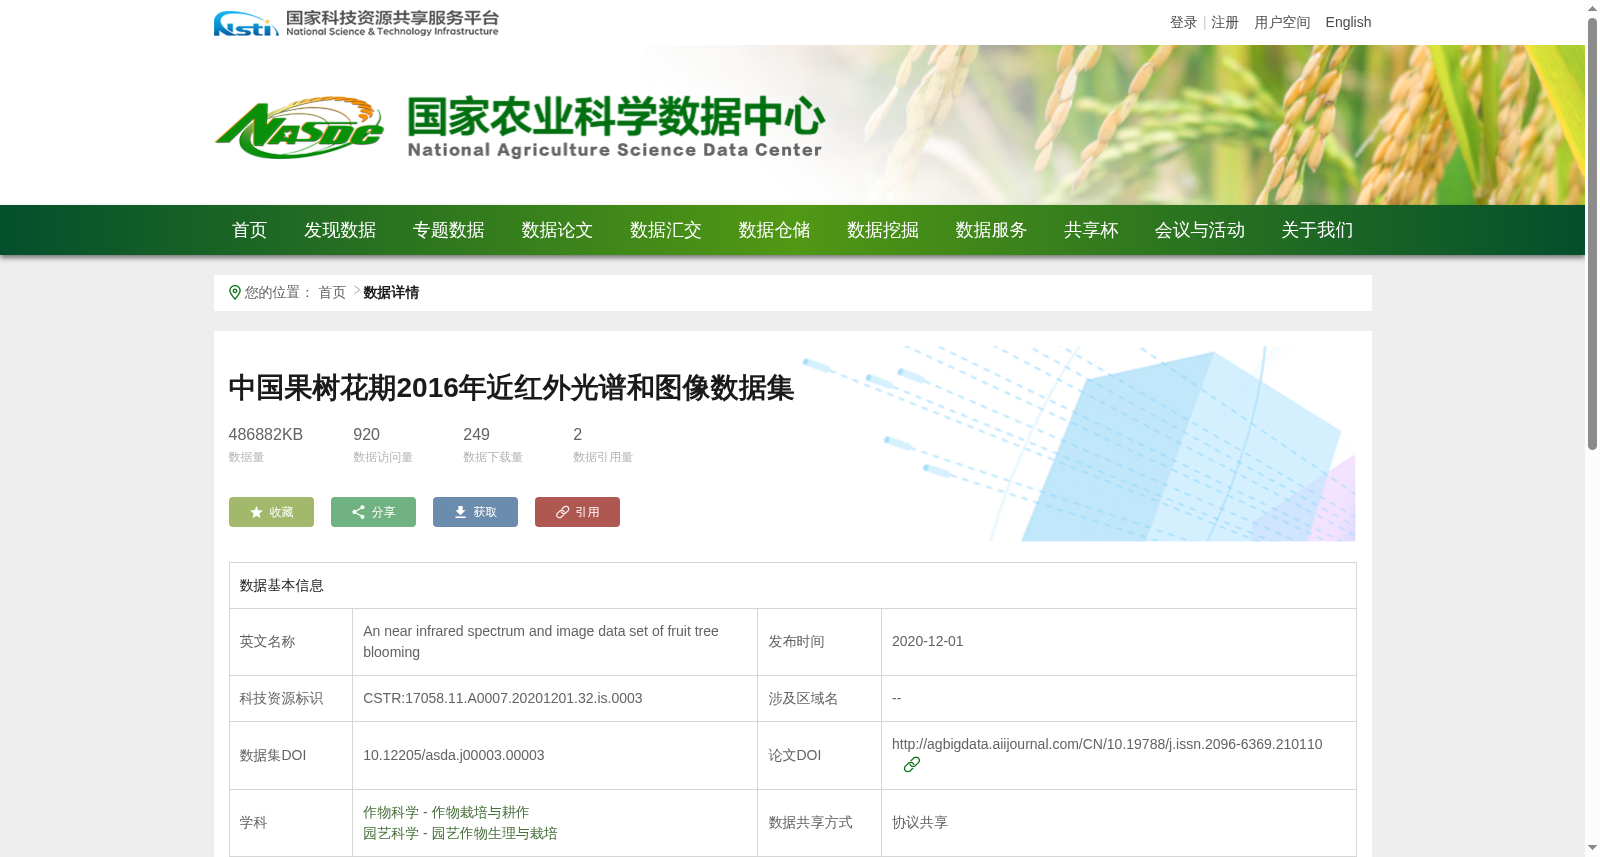Click the star icon on 收藏 button

click(256, 512)
